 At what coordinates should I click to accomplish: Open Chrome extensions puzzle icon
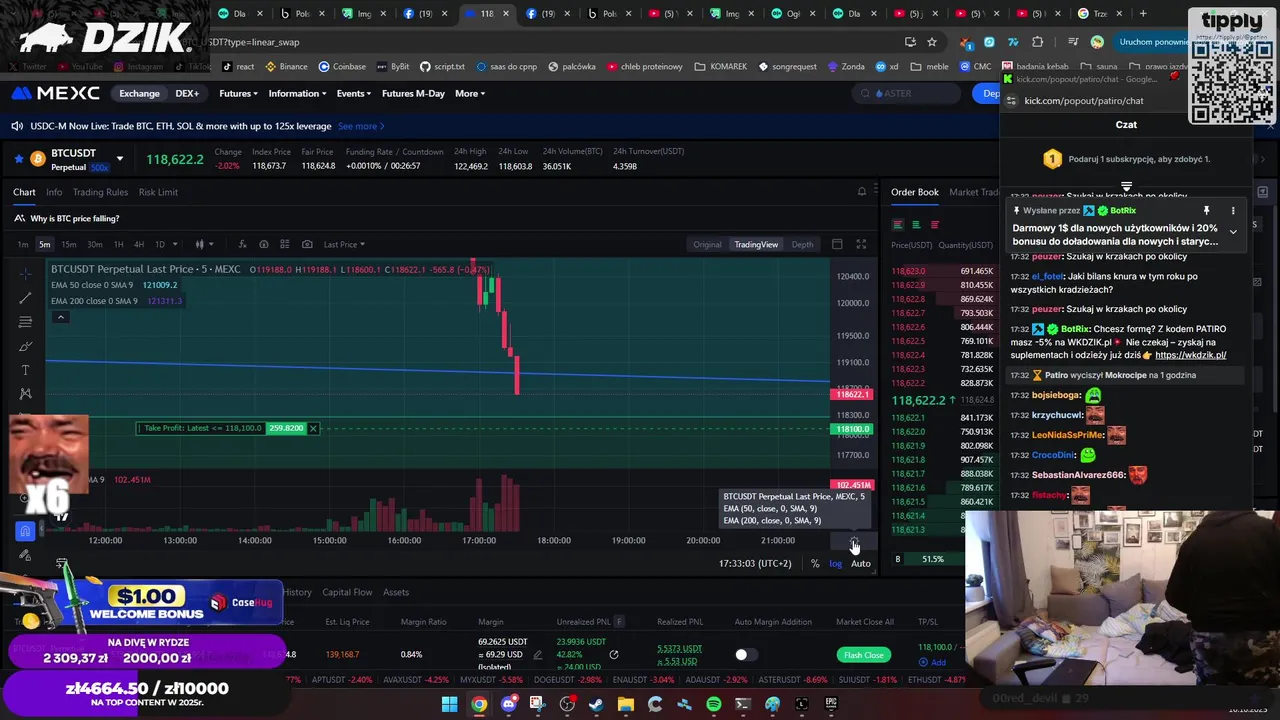(x=1037, y=42)
